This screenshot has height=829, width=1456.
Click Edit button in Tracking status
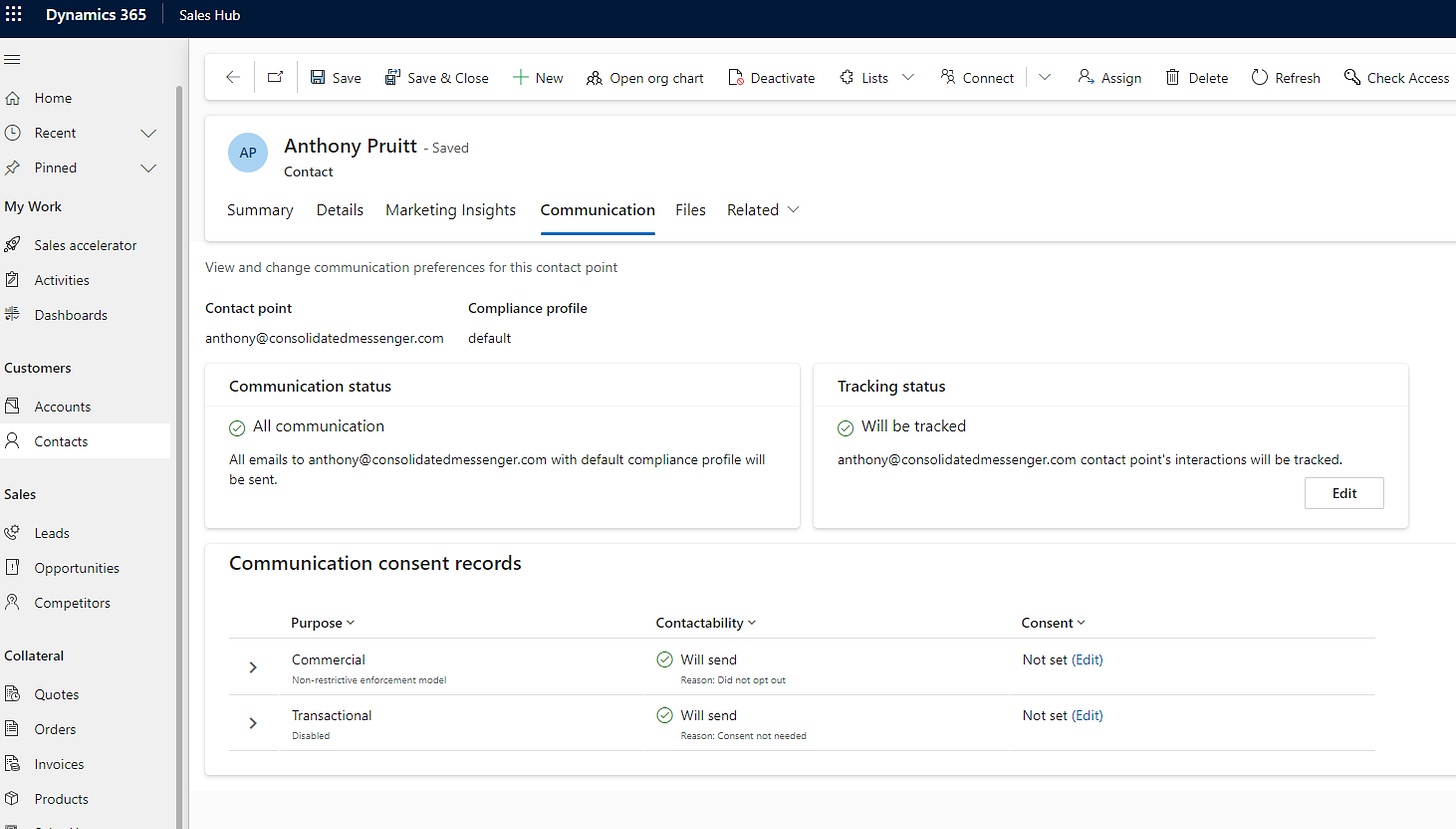point(1344,493)
